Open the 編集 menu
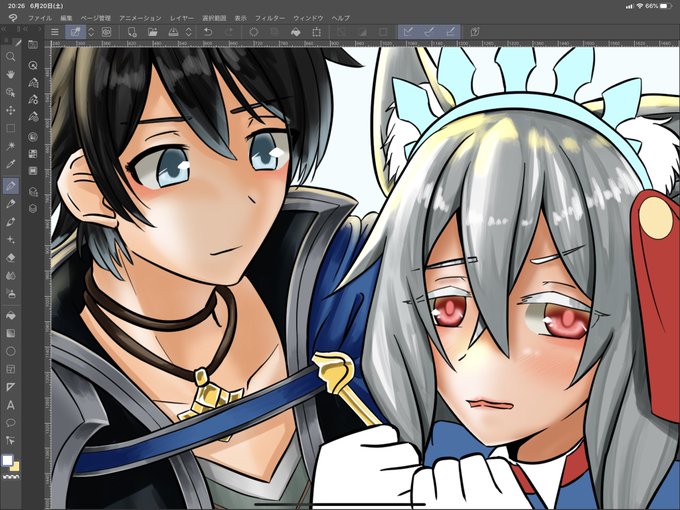The width and height of the screenshot is (680, 510). pyautogui.click(x=66, y=18)
